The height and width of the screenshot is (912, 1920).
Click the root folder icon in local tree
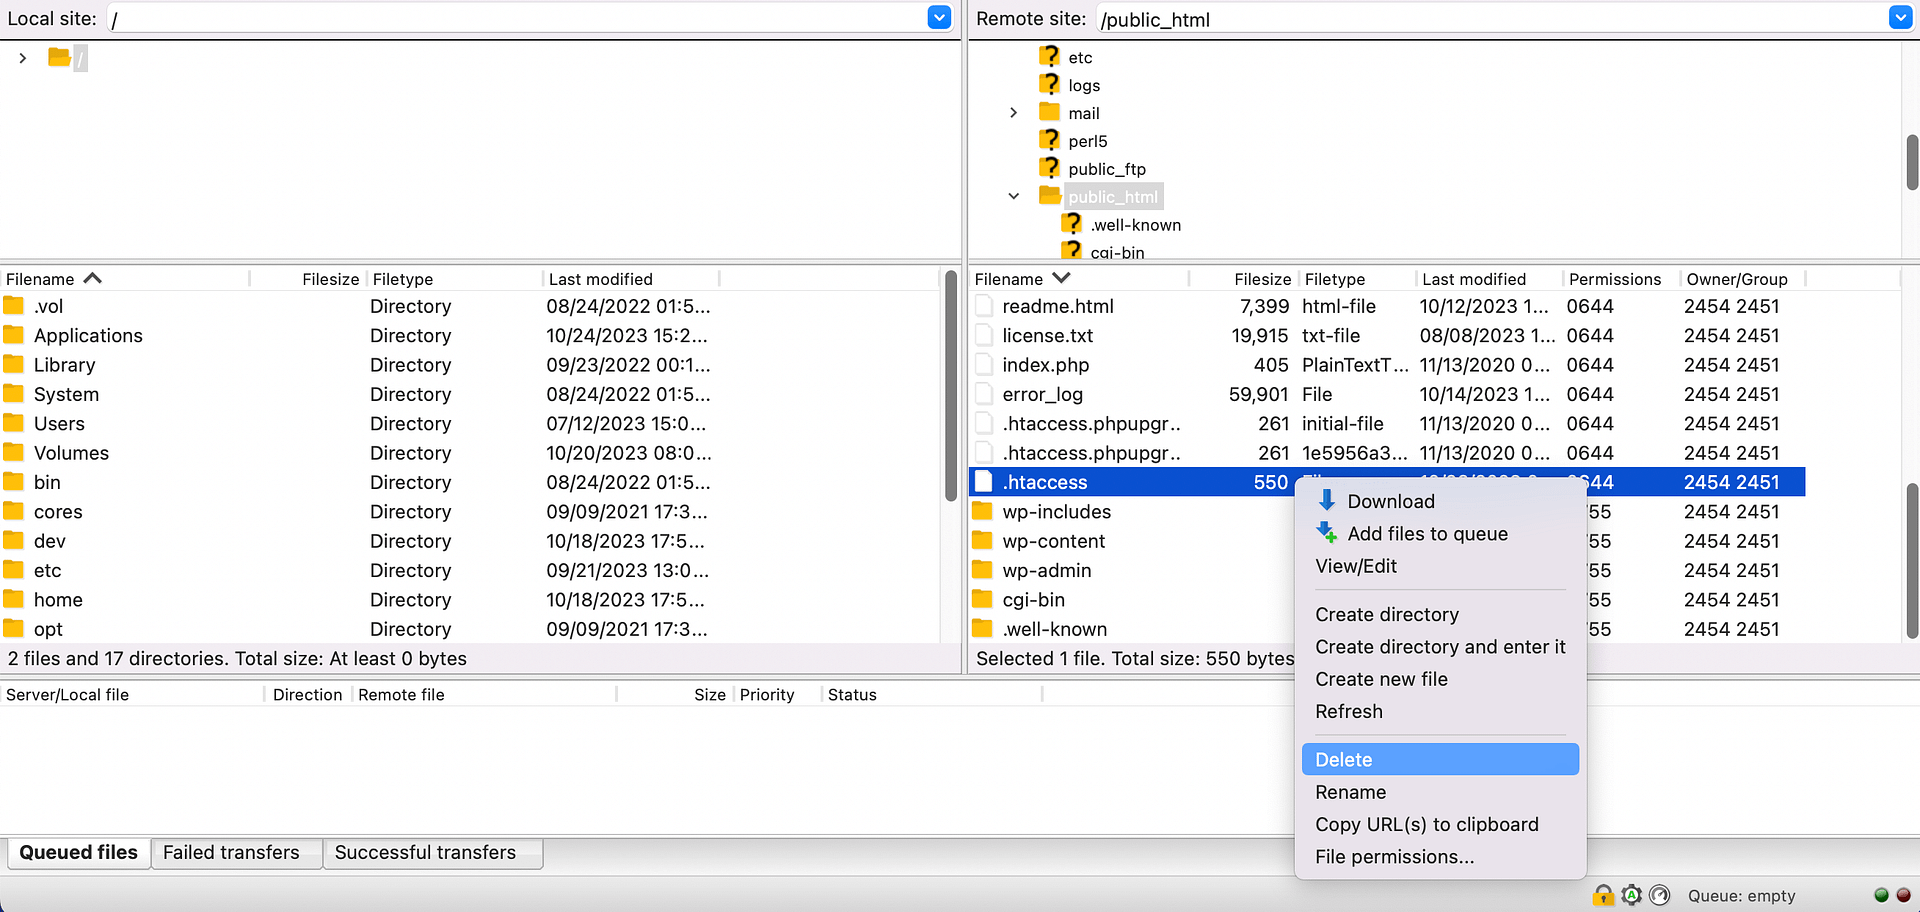click(60, 57)
